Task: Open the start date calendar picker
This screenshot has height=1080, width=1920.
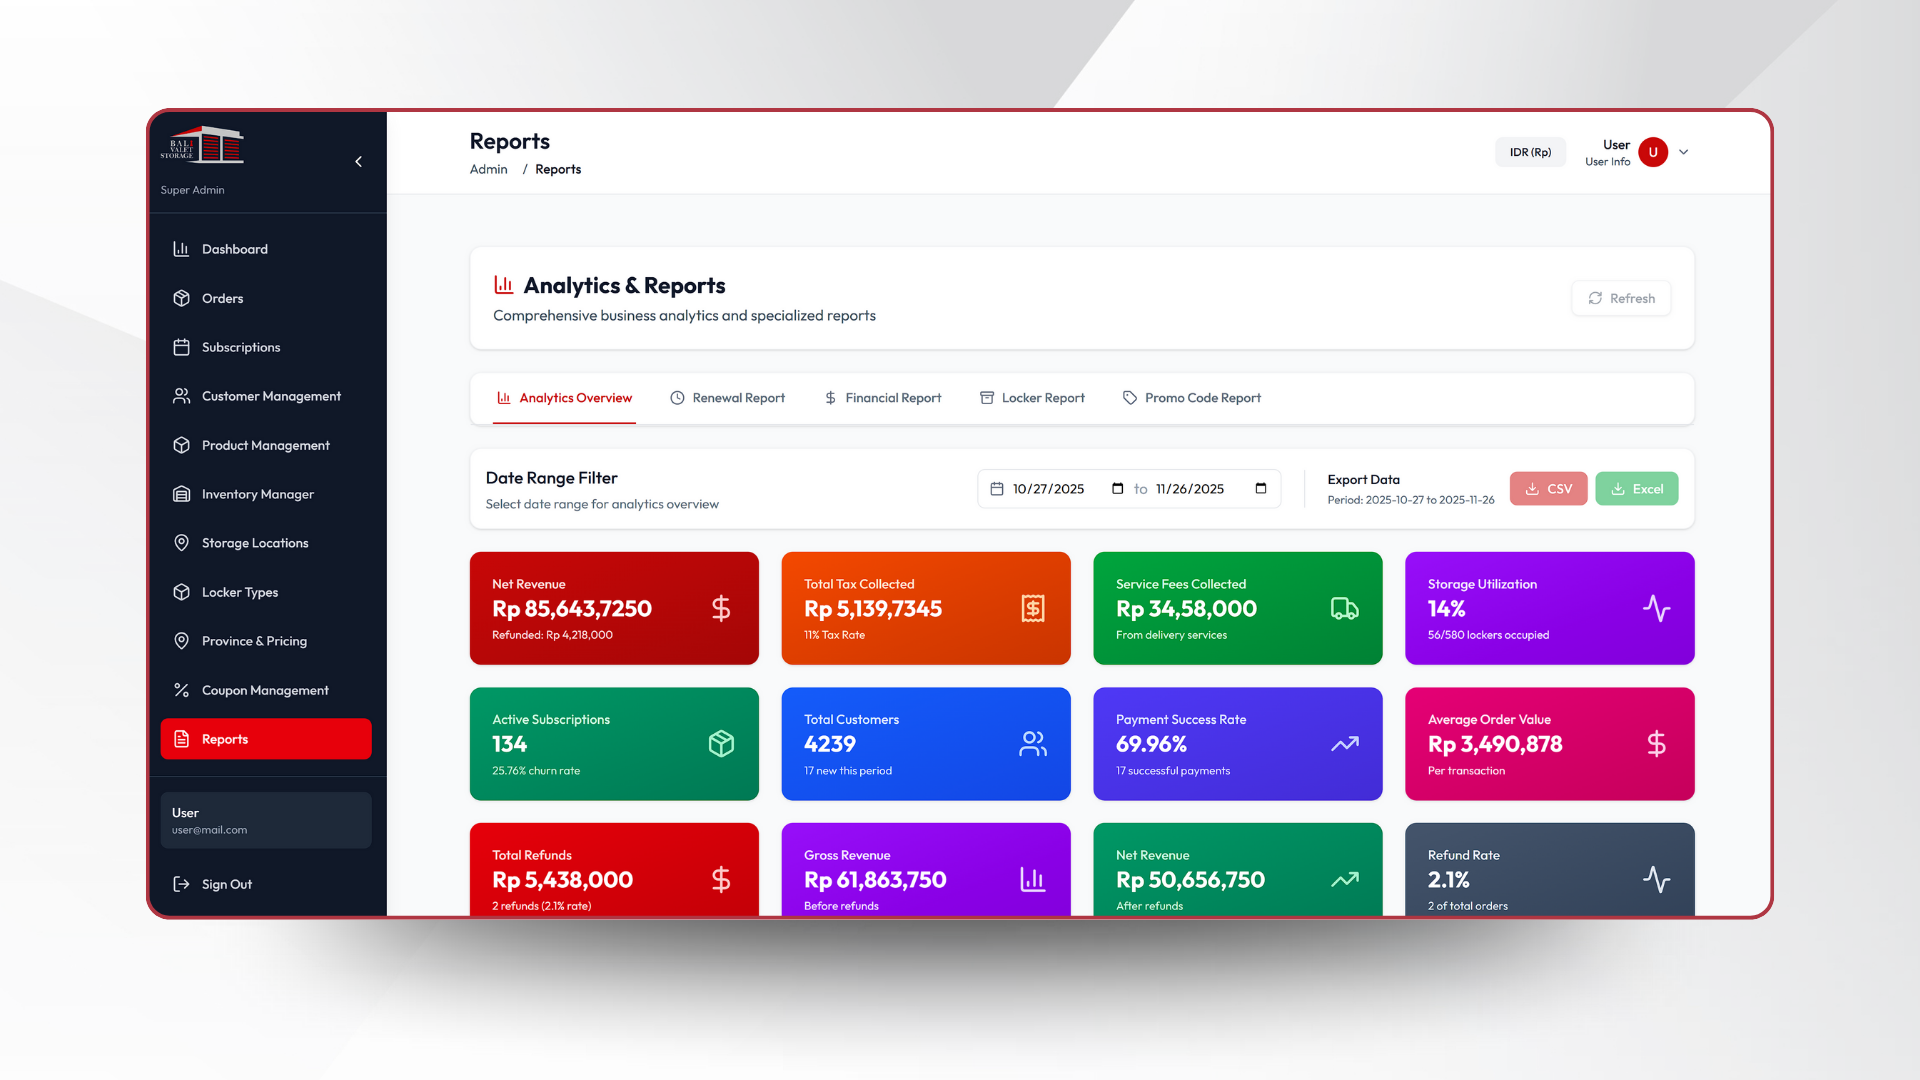Action: coord(1117,489)
